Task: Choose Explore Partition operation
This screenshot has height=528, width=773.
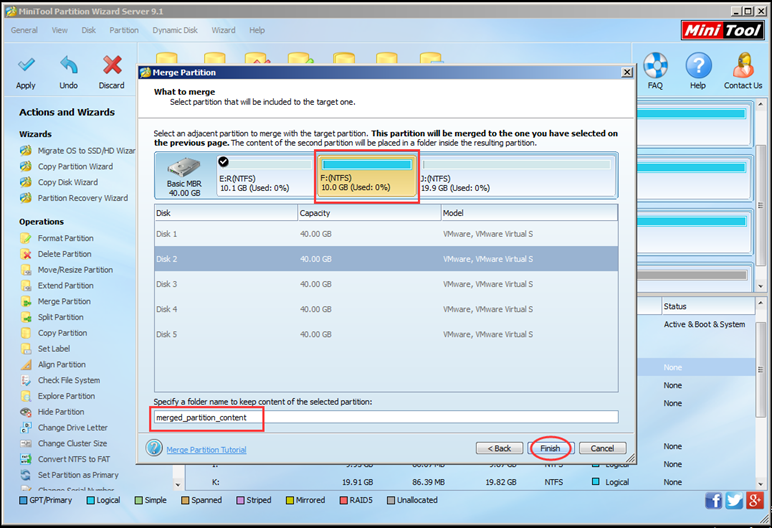Action: click(x=58, y=396)
